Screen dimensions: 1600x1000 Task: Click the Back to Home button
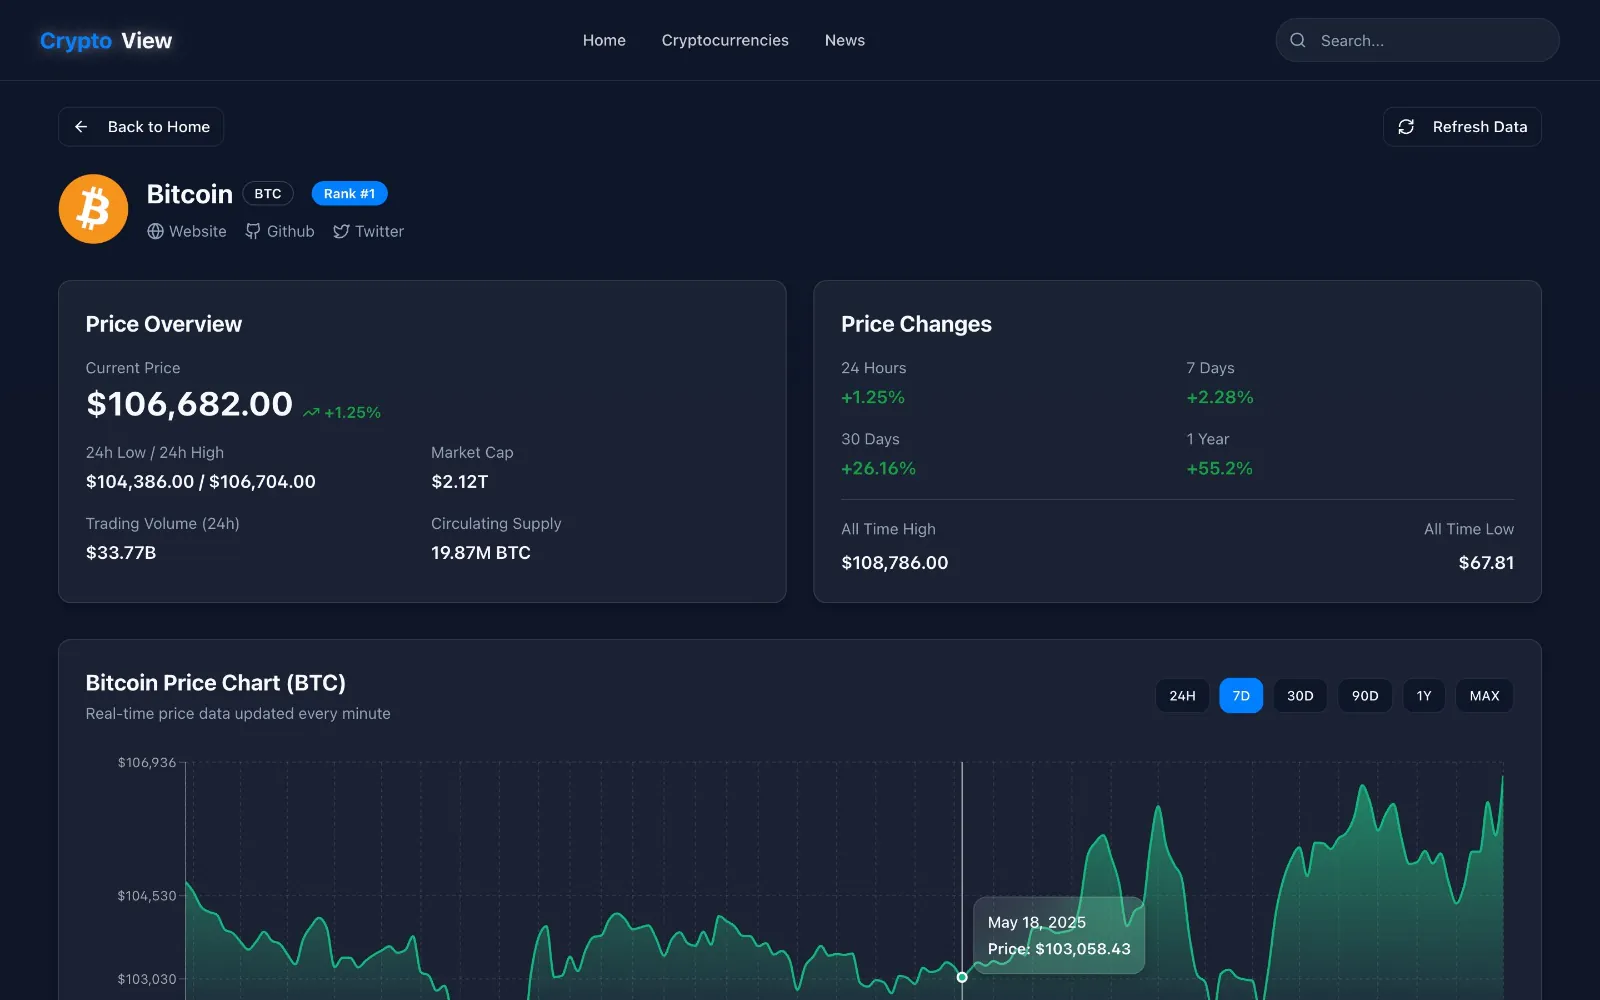click(141, 127)
